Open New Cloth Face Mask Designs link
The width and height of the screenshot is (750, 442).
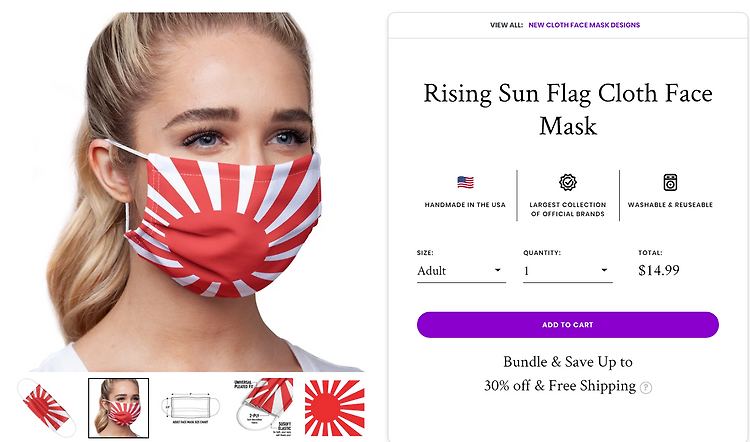[x=584, y=25]
